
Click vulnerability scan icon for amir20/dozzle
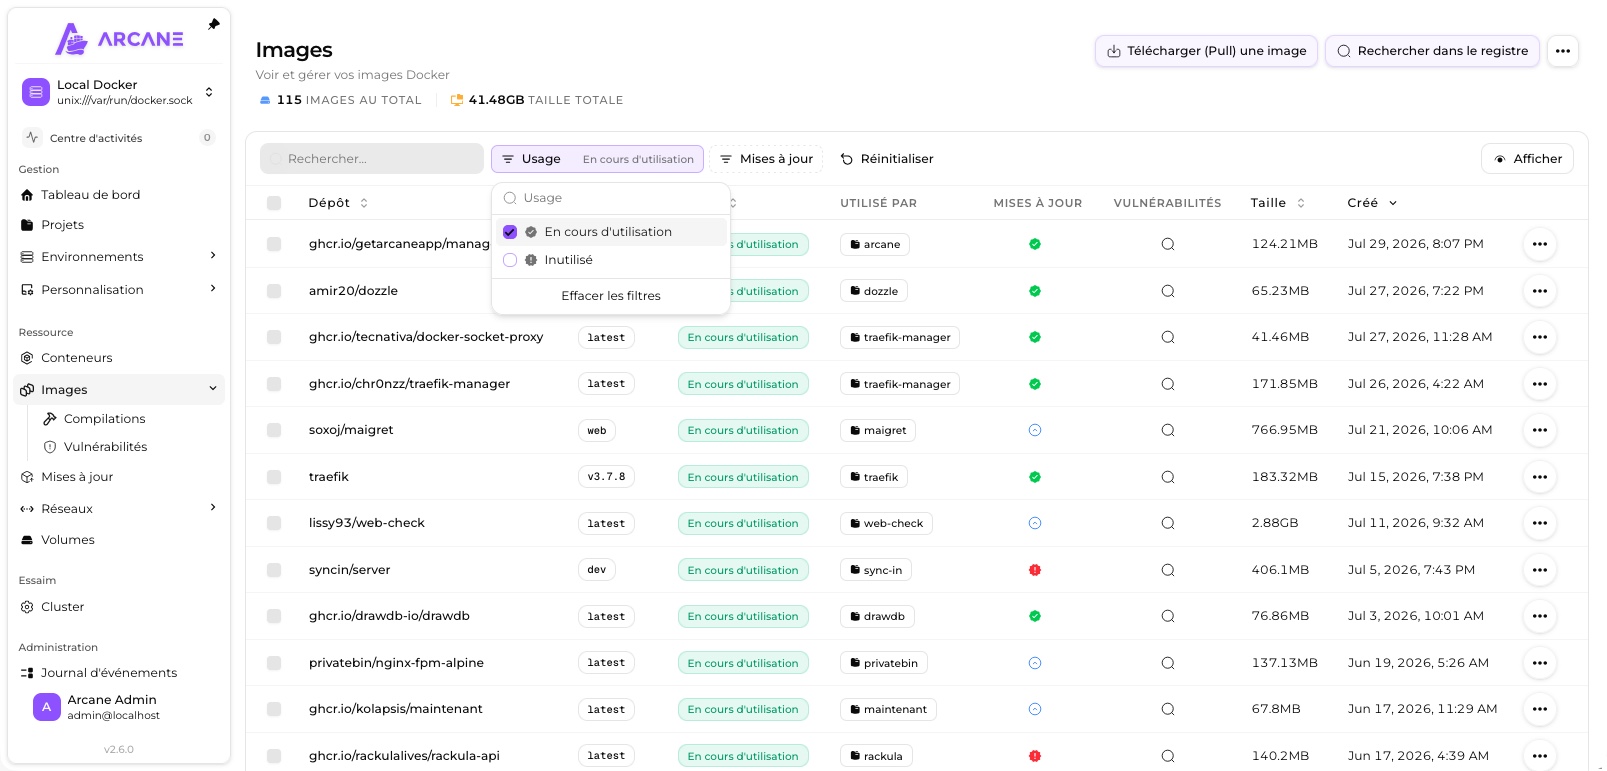click(x=1167, y=291)
